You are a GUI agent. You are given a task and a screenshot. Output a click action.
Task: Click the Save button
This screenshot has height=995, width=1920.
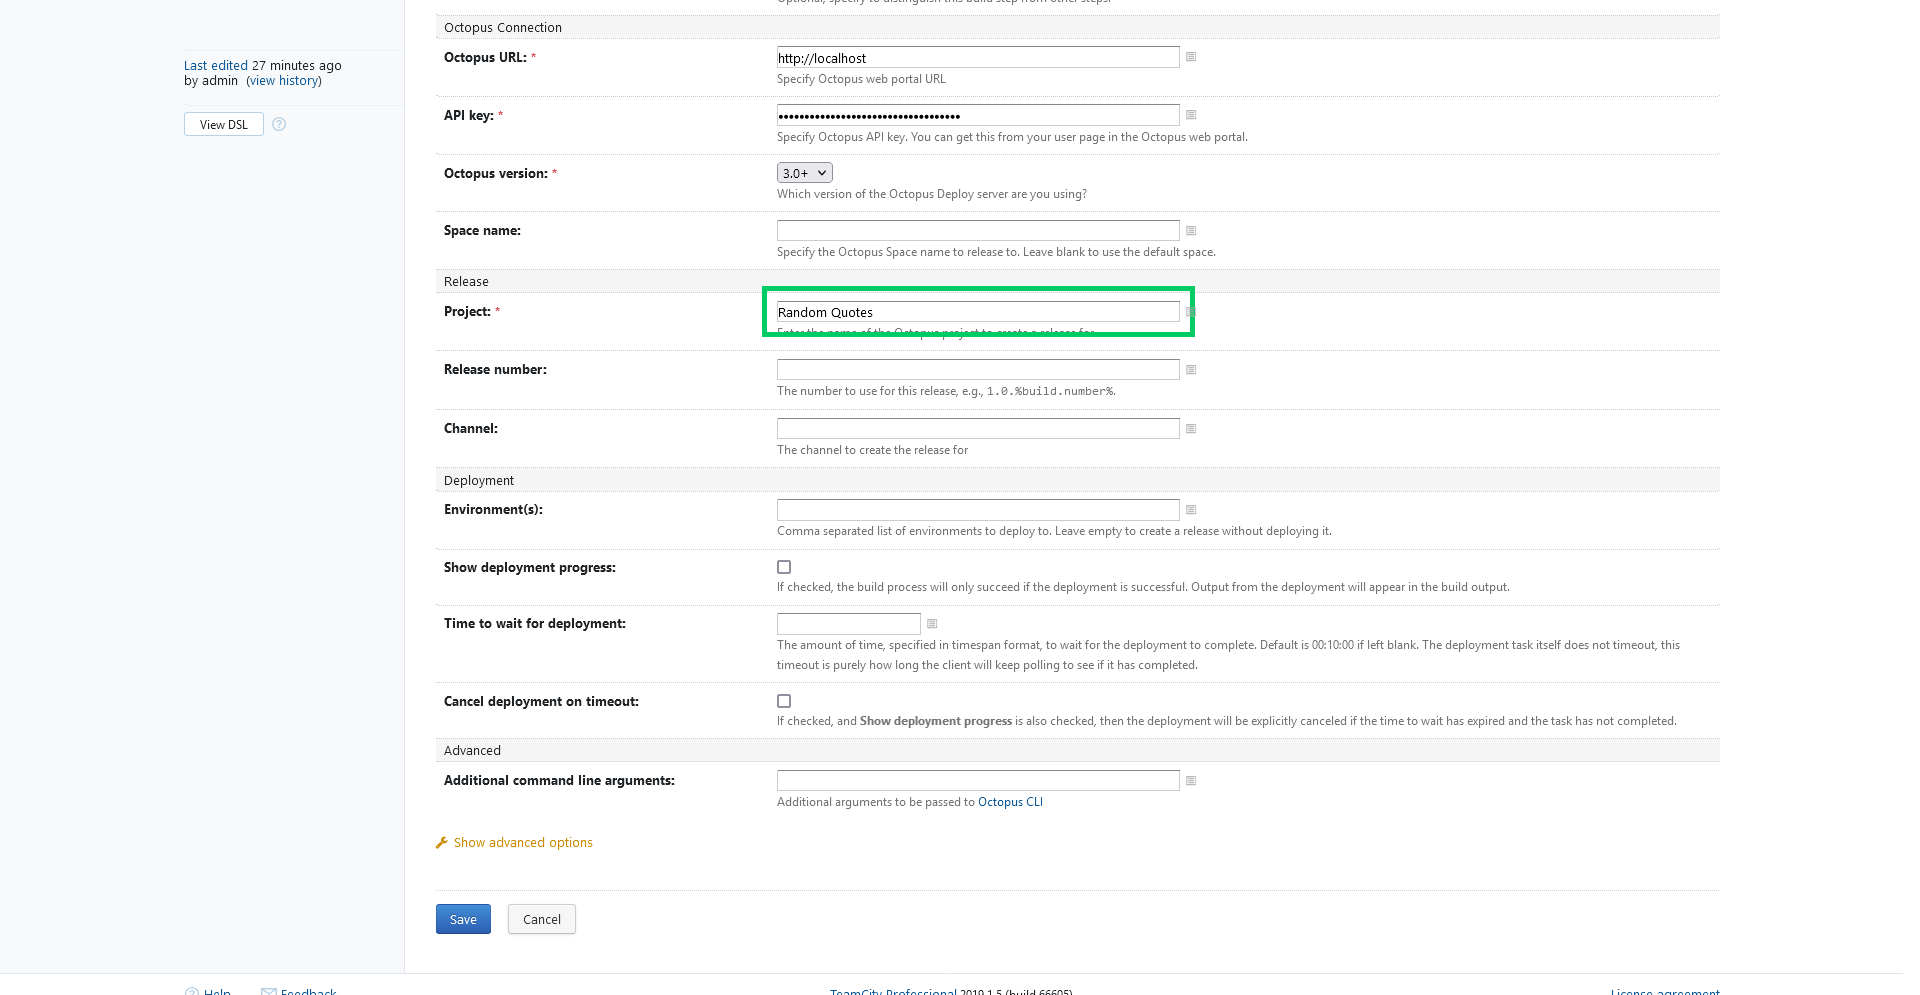463,919
